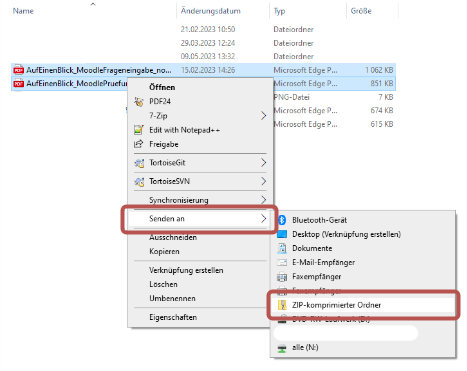Select file AufEinenBlick_MoodlePruefu...

[77, 83]
